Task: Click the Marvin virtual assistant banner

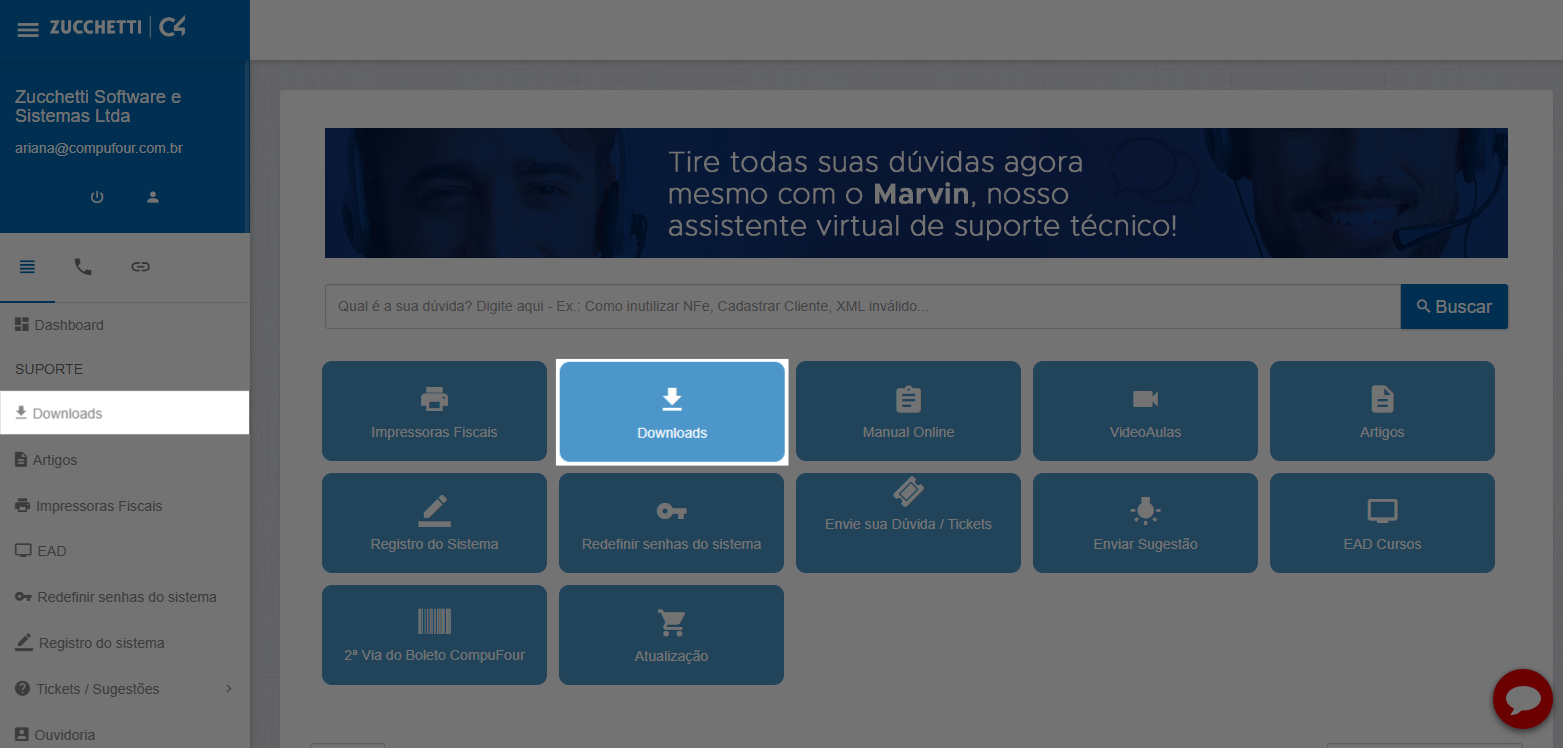Action: [916, 193]
